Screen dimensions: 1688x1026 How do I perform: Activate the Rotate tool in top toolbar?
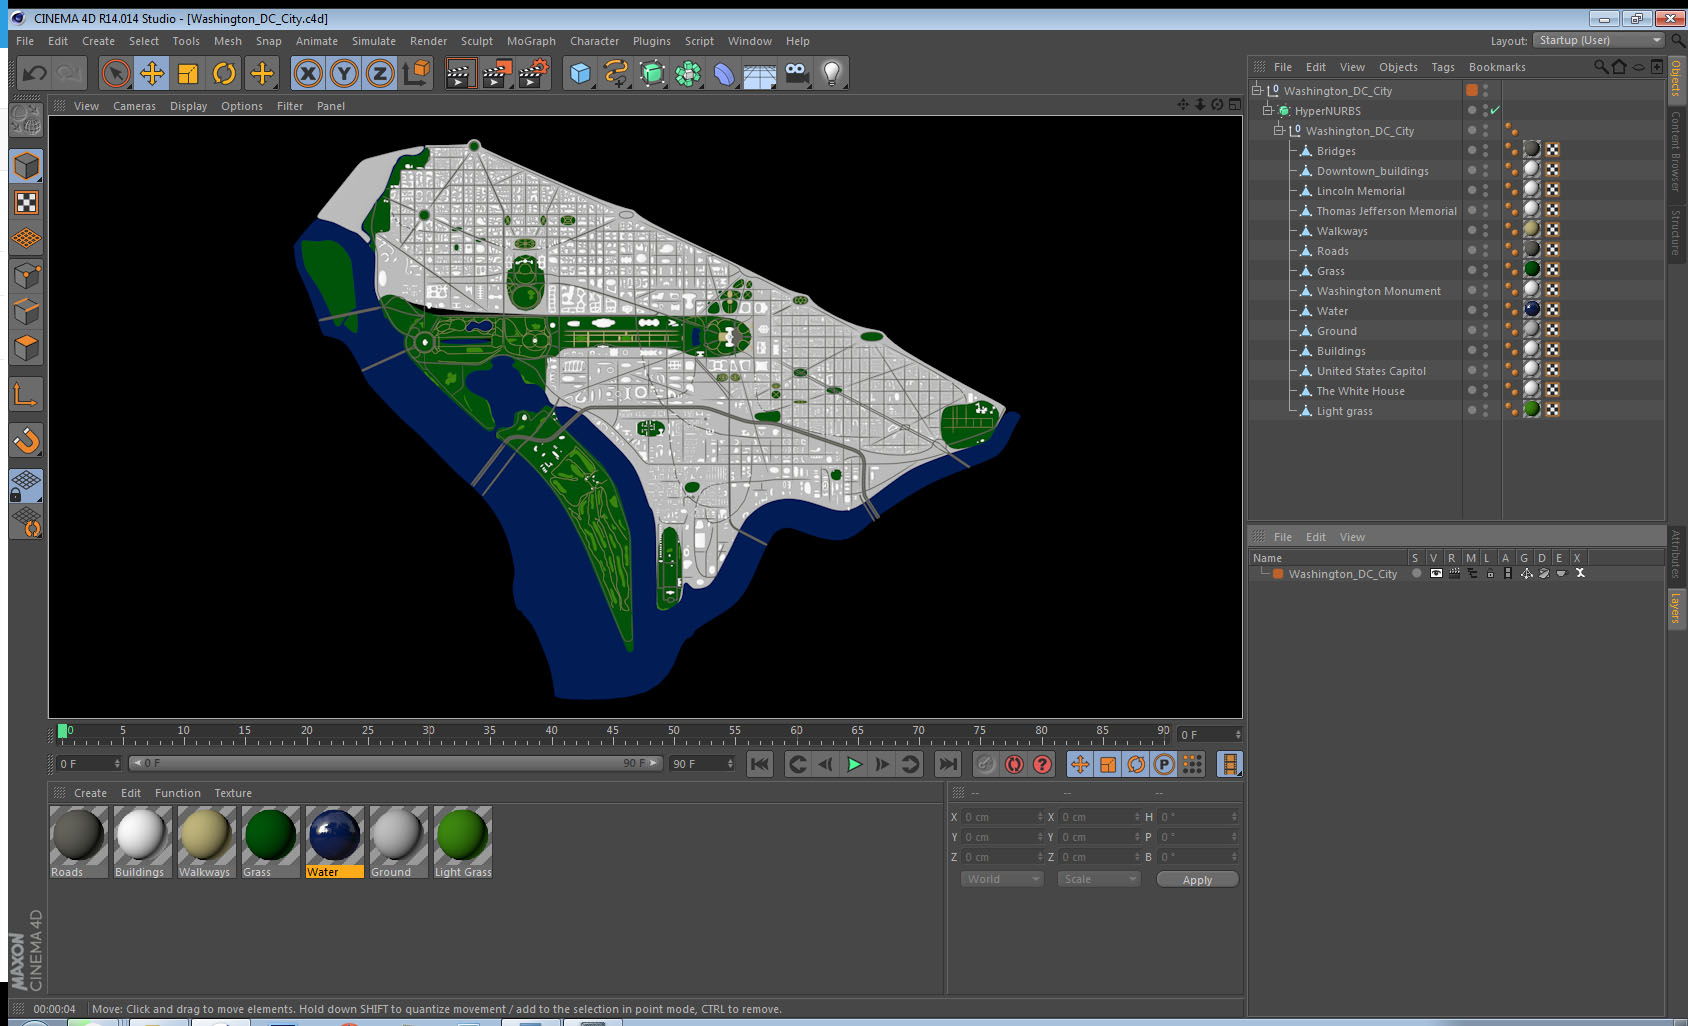click(x=224, y=73)
